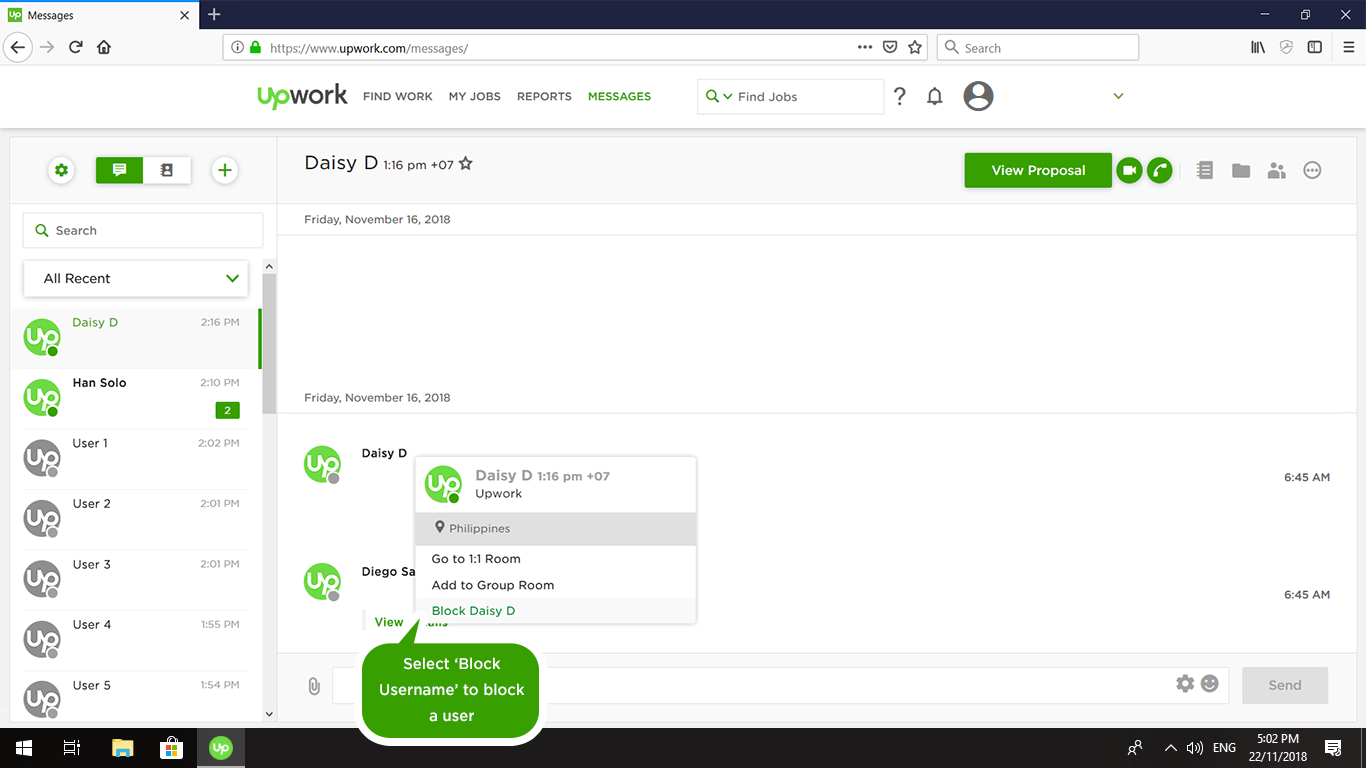Click the conversation Search field
This screenshot has width=1366, height=768.
(143, 231)
